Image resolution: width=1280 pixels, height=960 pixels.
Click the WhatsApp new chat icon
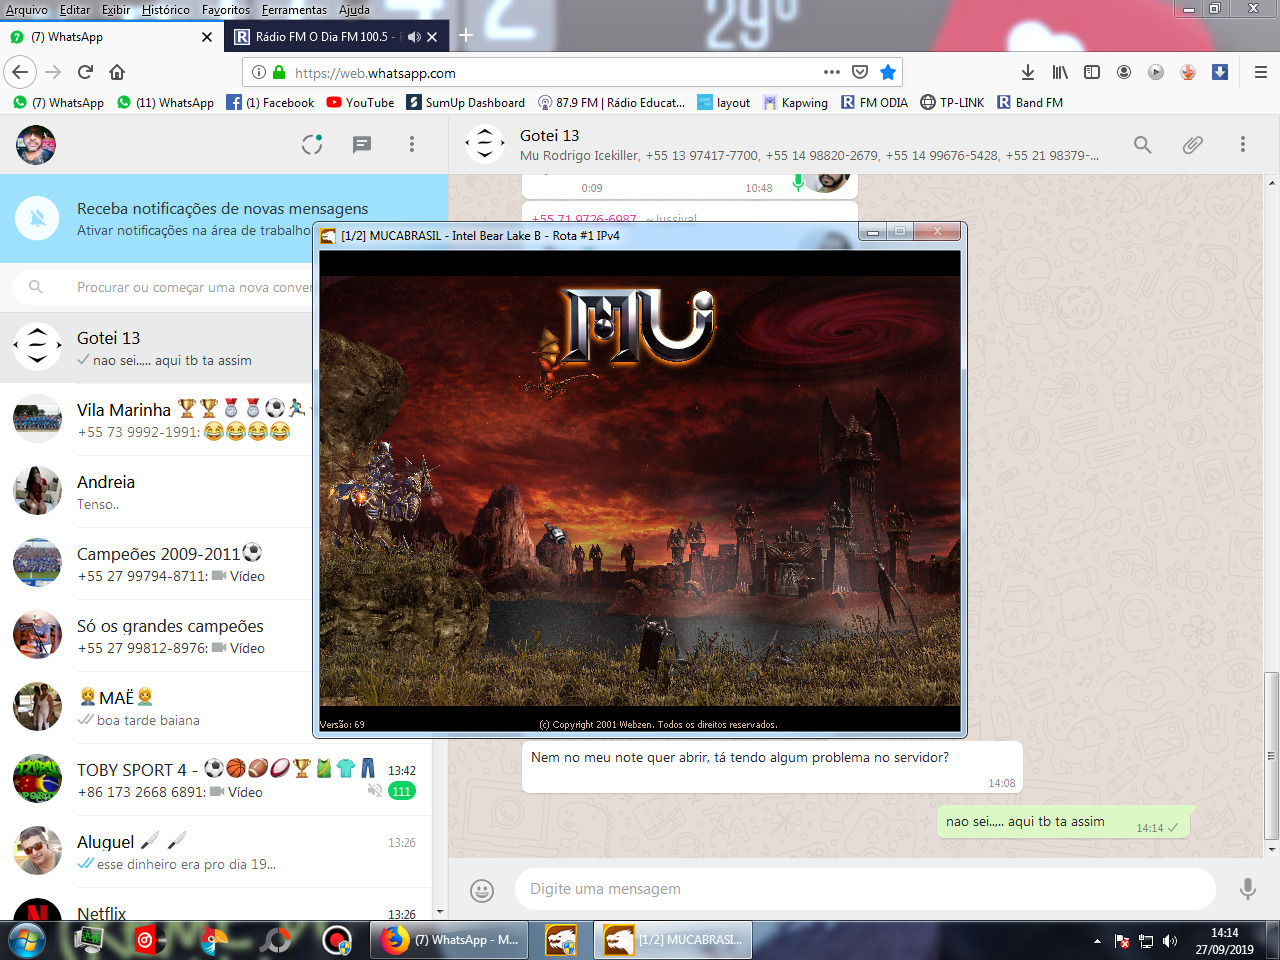(x=362, y=145)
